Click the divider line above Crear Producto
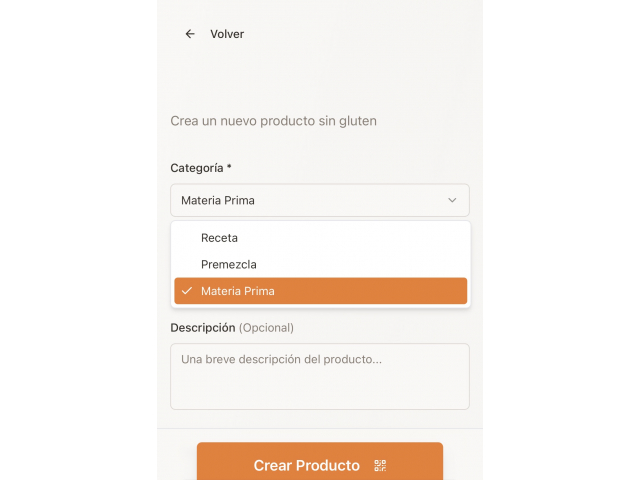 [x=320, y=428]
